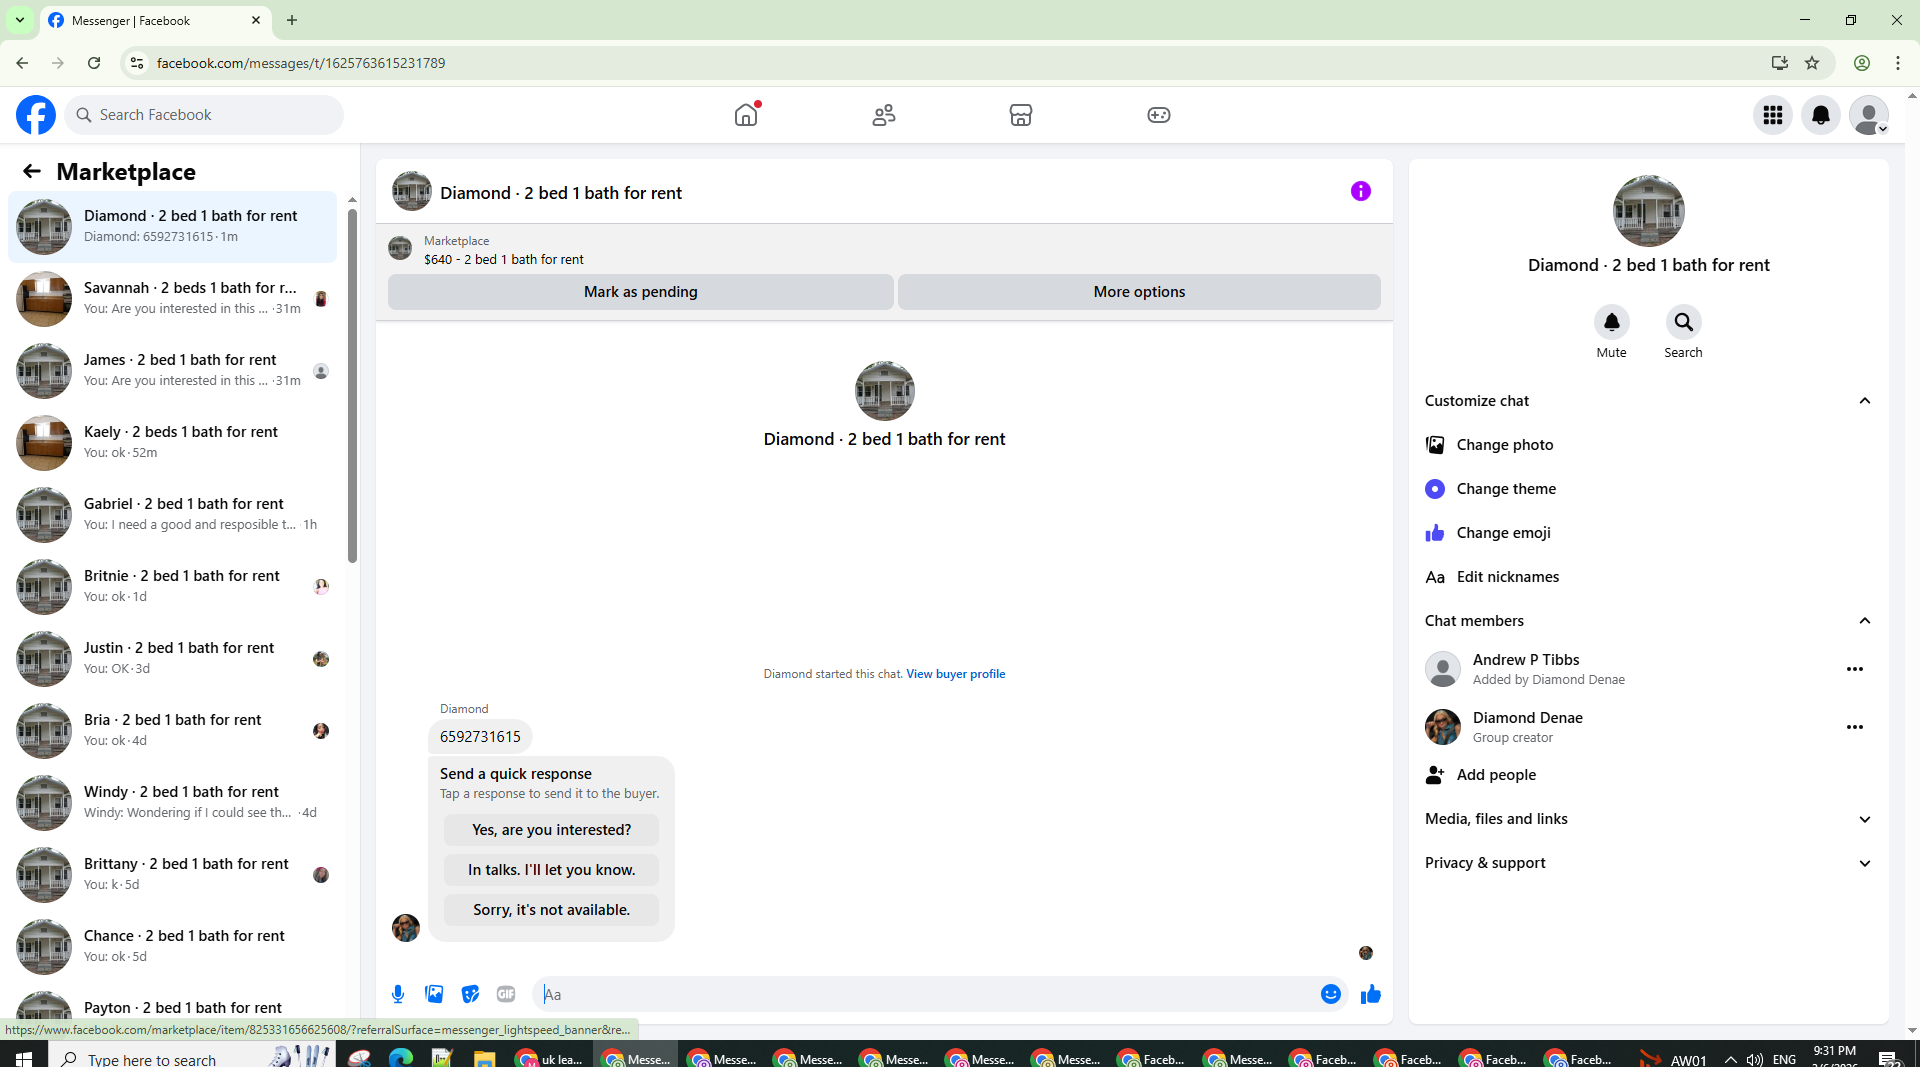Click the back arrow beside Marketplace
This screenshot has width=1920, height=1067.
(32, 171)
